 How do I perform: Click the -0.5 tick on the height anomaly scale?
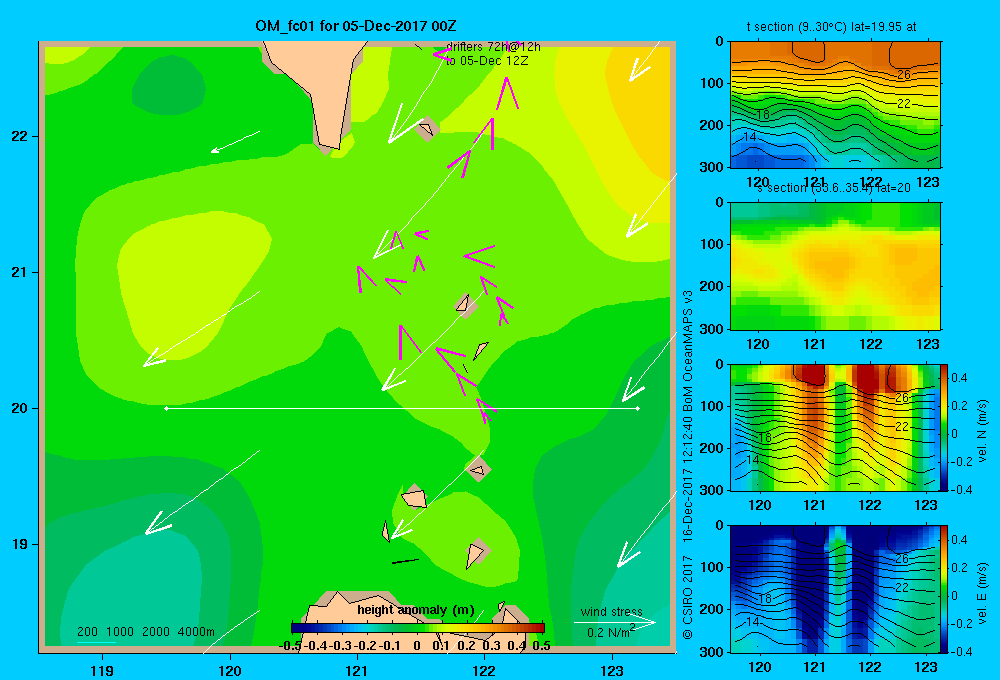pos(291,646)
